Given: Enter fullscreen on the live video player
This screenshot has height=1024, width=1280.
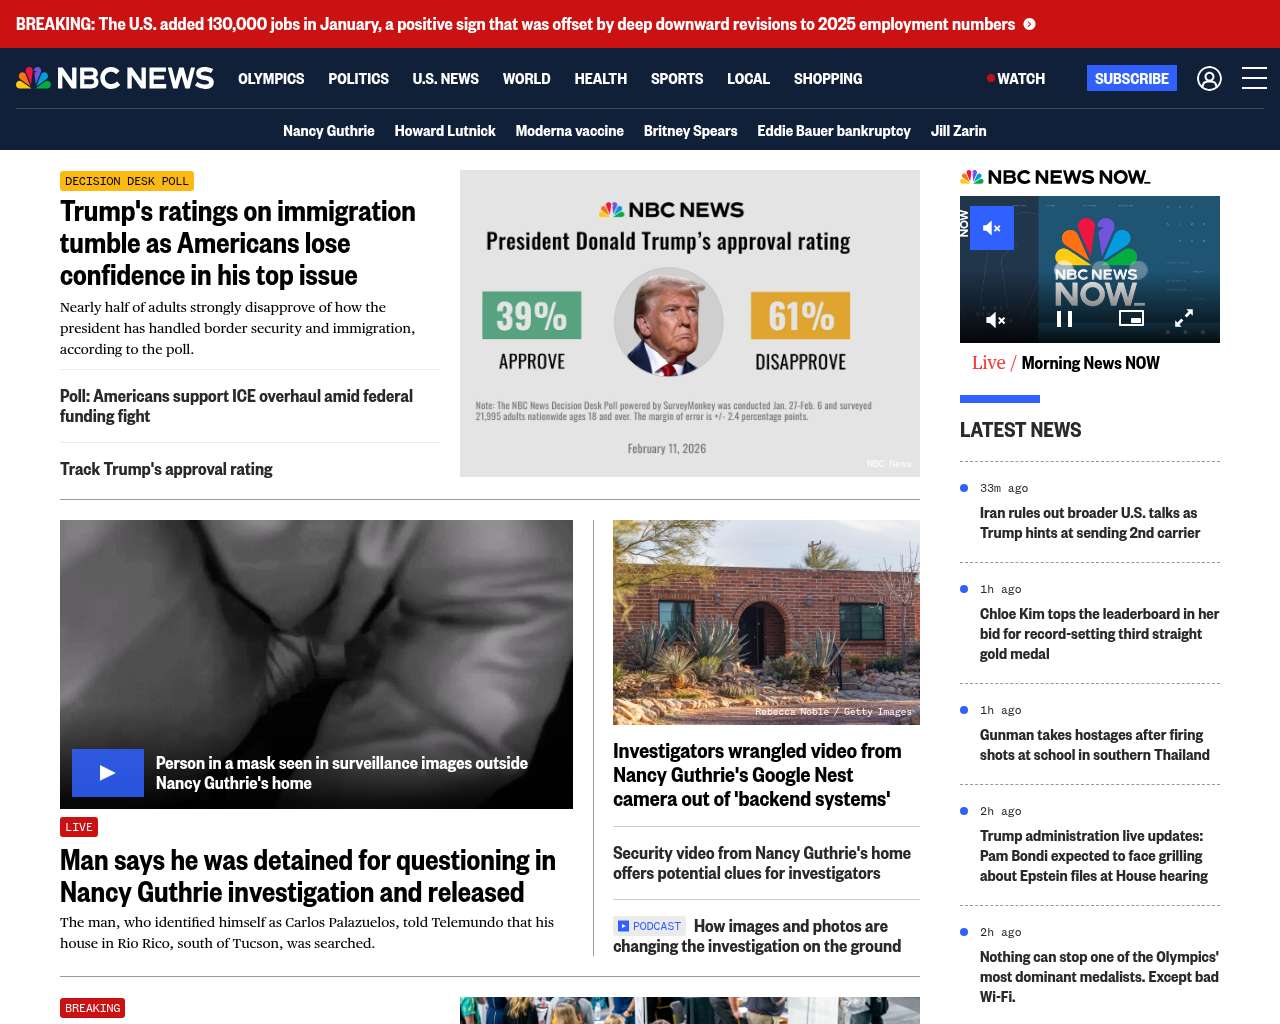Looking at the screenshot, I should [x=1183, y=318].
